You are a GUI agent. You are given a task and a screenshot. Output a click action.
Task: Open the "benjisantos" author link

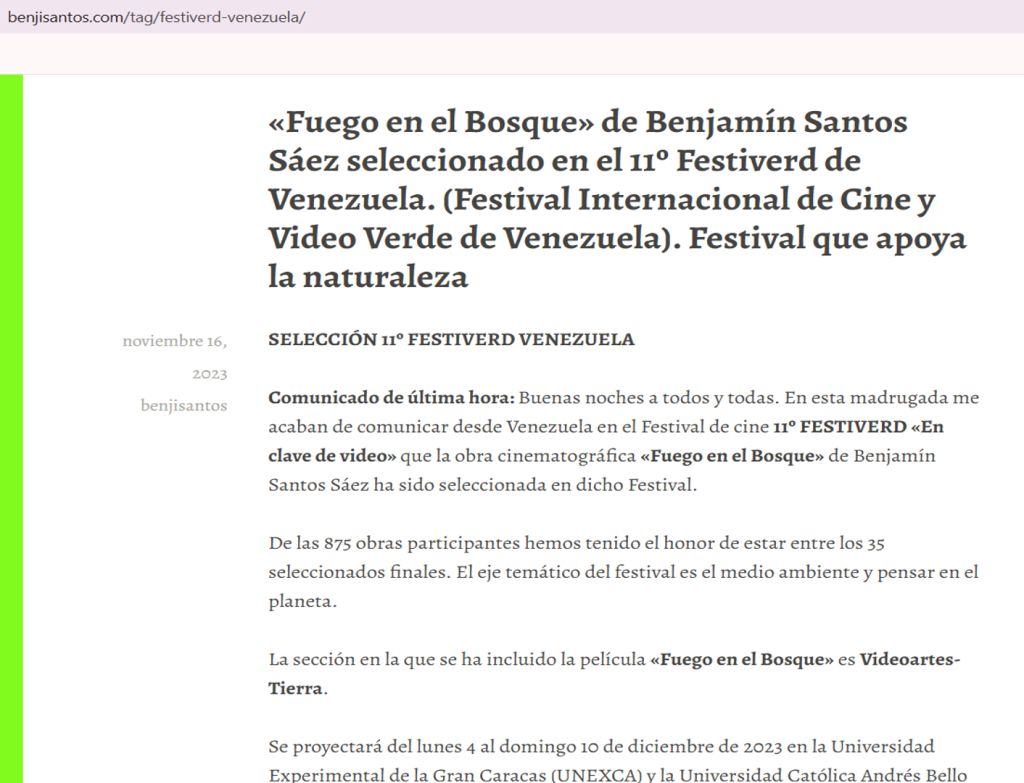183,405
